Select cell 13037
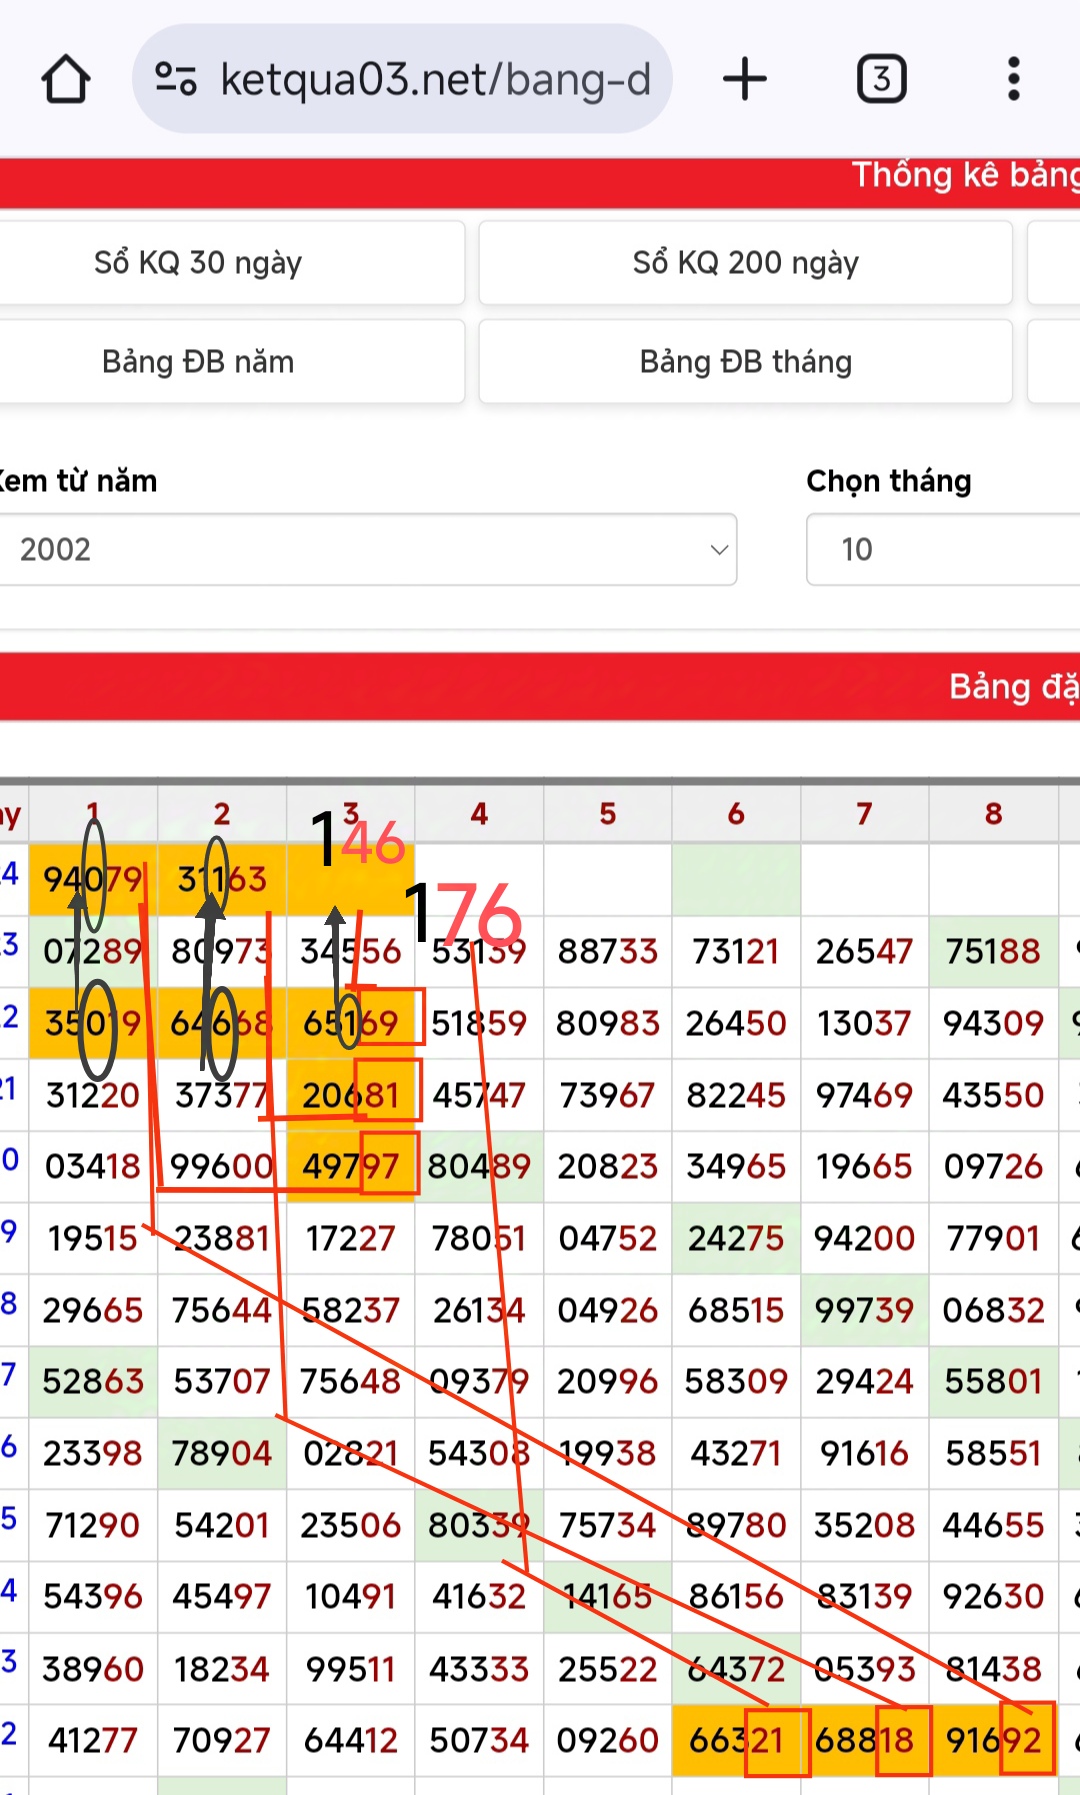 (x=865, y=1023)
